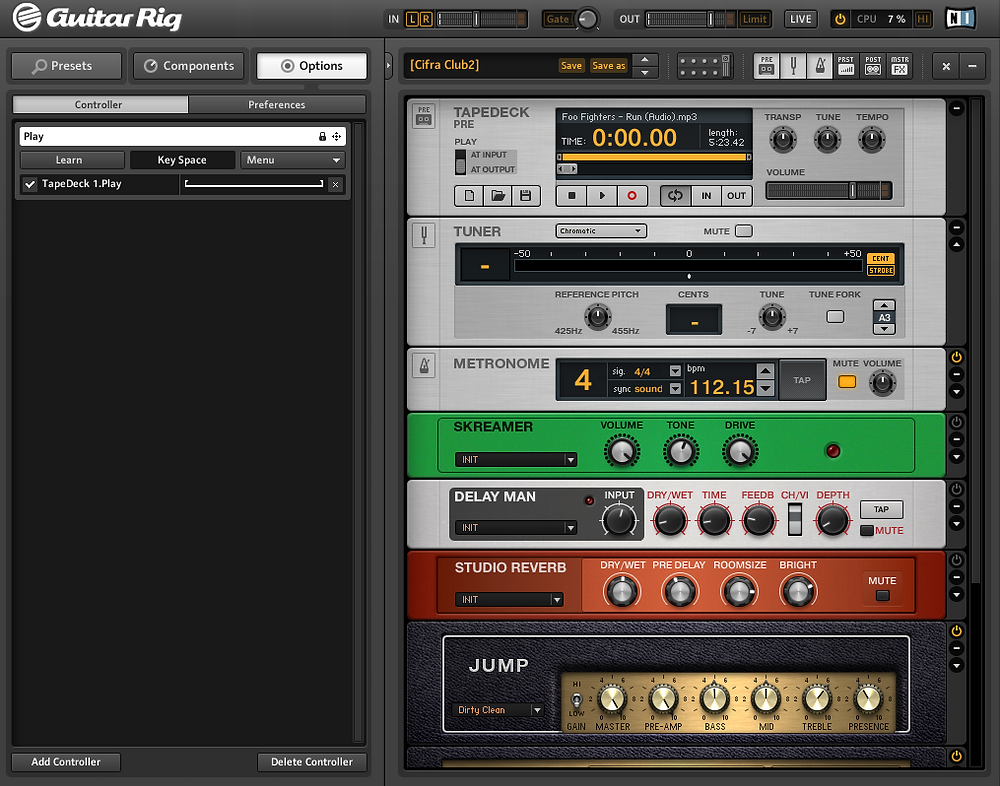
Task: Click the Tapedeck new file icon
Action: point(469,196)
